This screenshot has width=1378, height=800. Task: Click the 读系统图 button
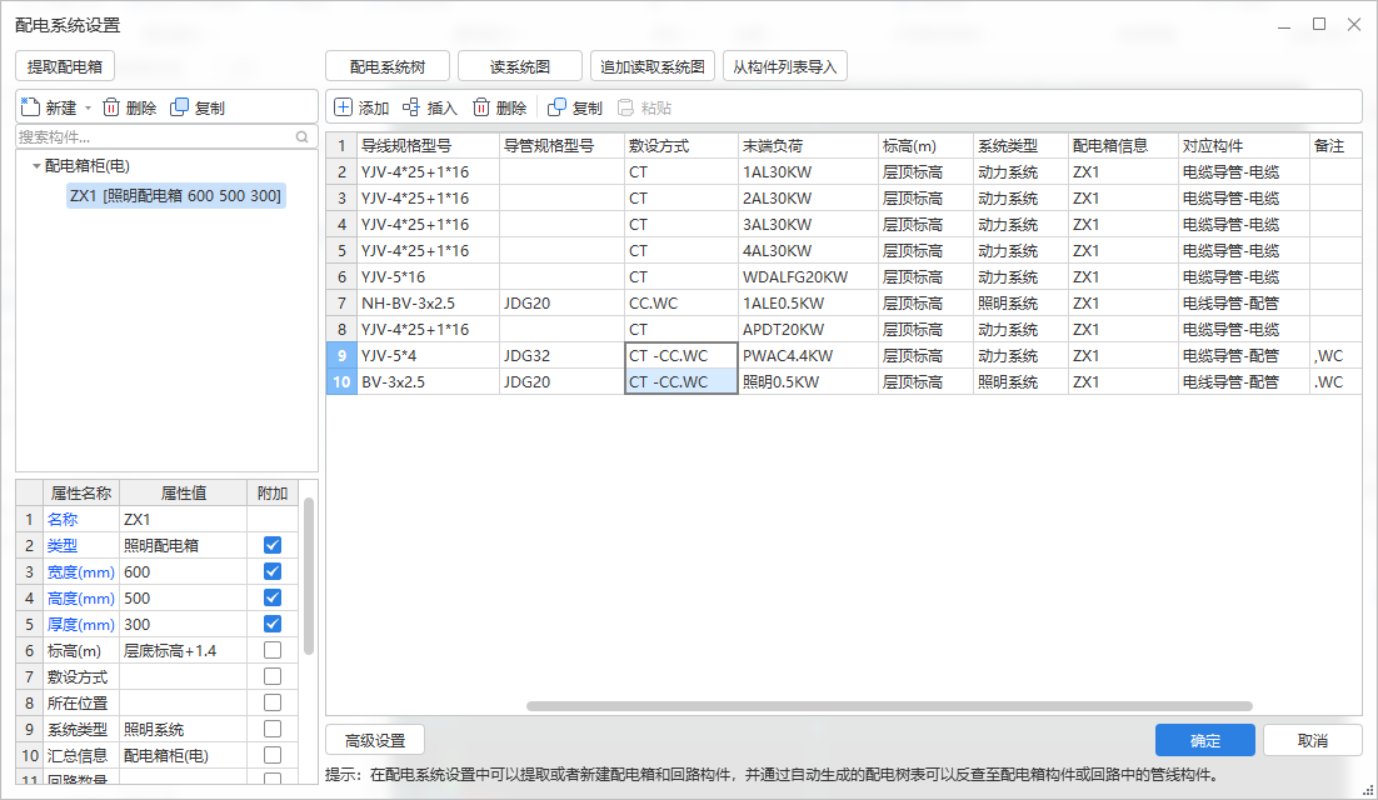click(x=520, y=67)
